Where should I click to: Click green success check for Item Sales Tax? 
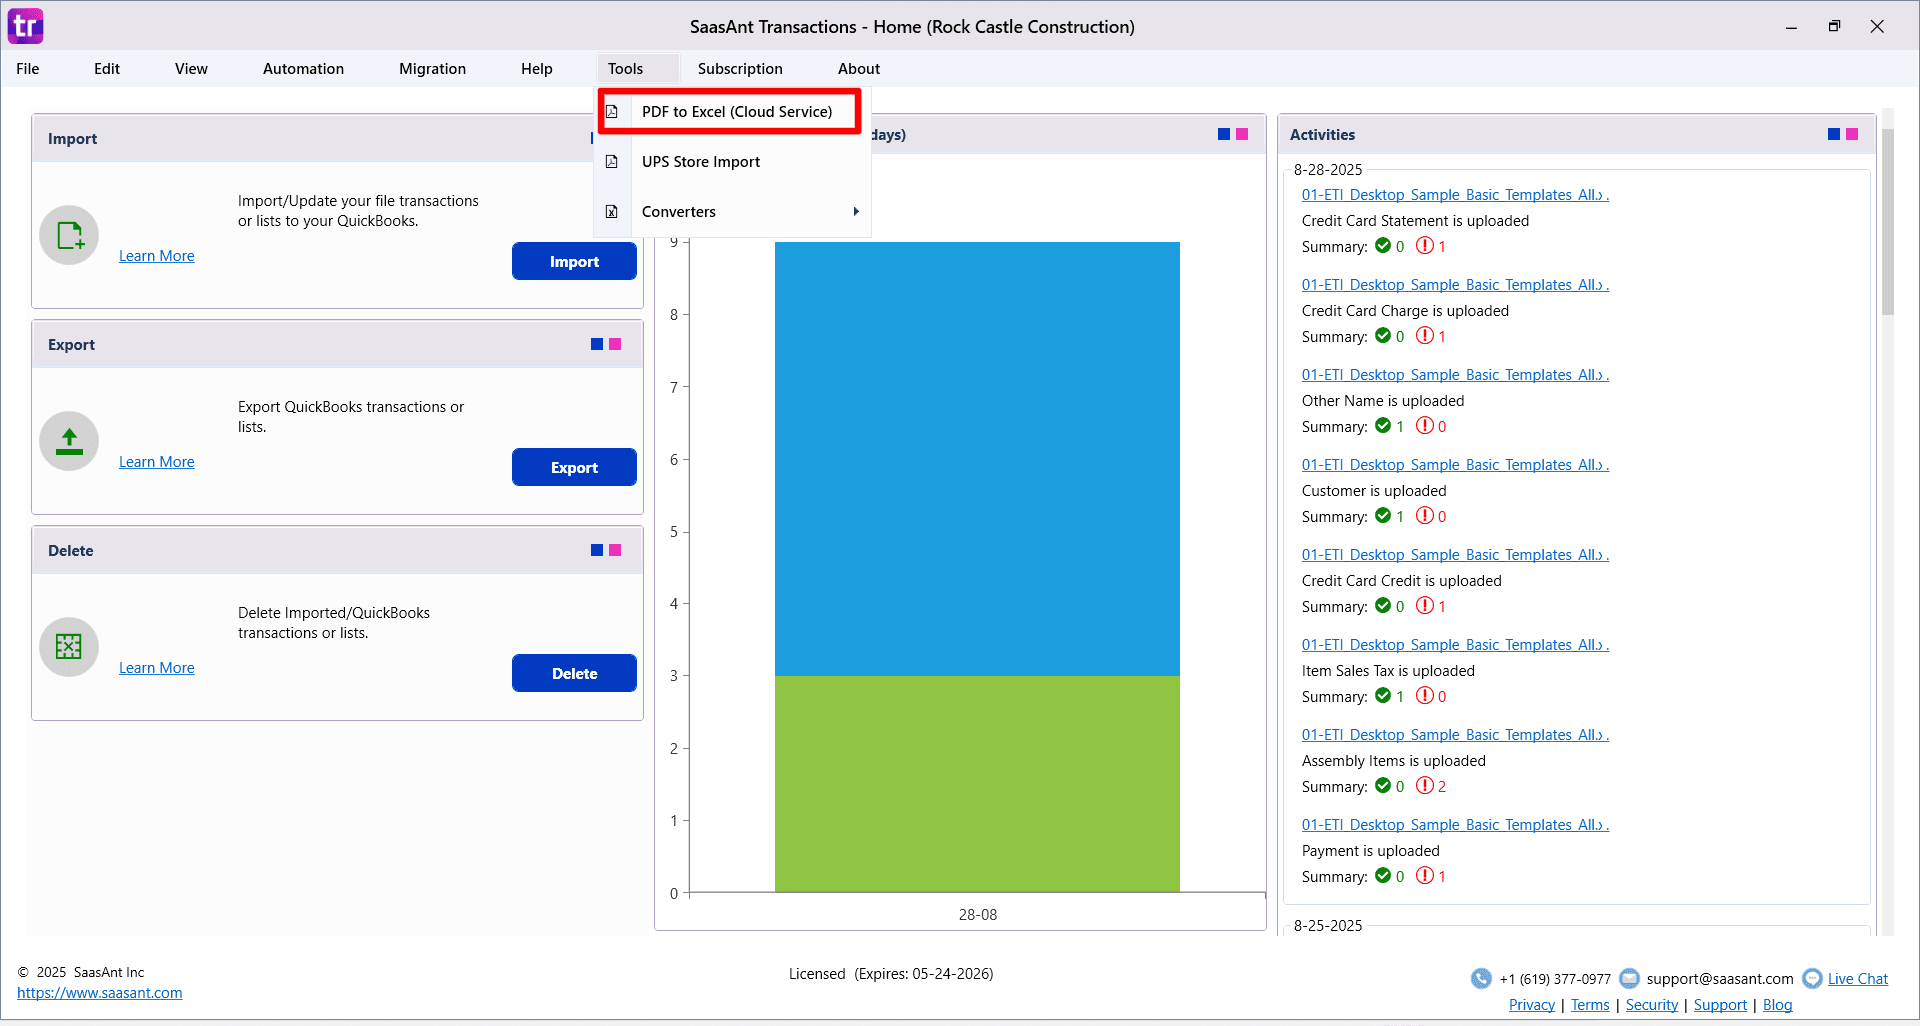tap(1383, 695)
